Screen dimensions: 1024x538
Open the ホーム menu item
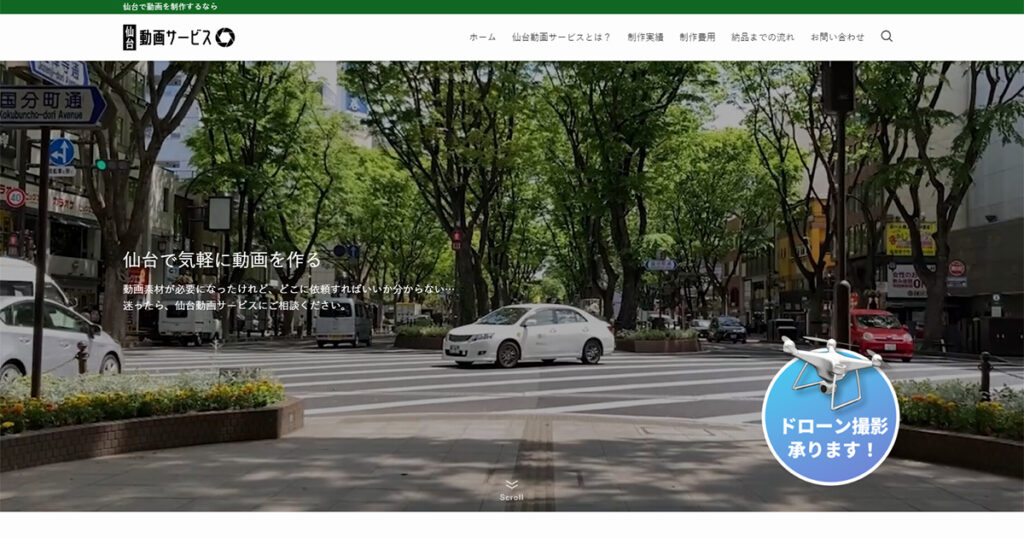[482, 37]
